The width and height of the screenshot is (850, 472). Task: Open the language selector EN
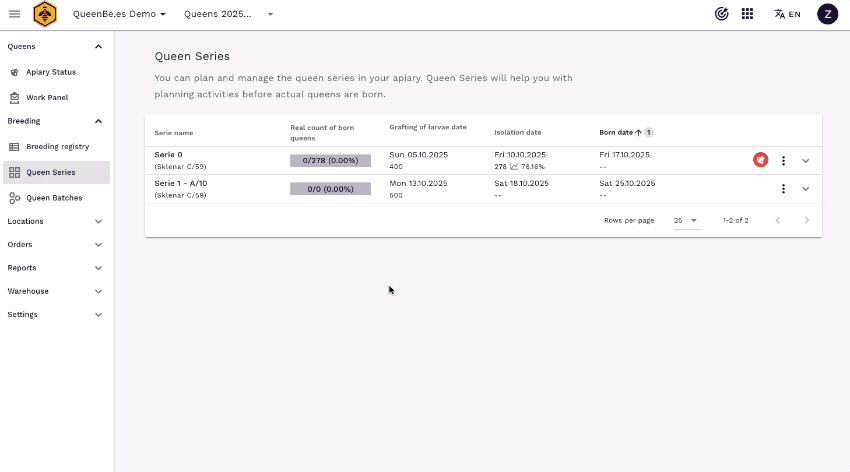787,14
